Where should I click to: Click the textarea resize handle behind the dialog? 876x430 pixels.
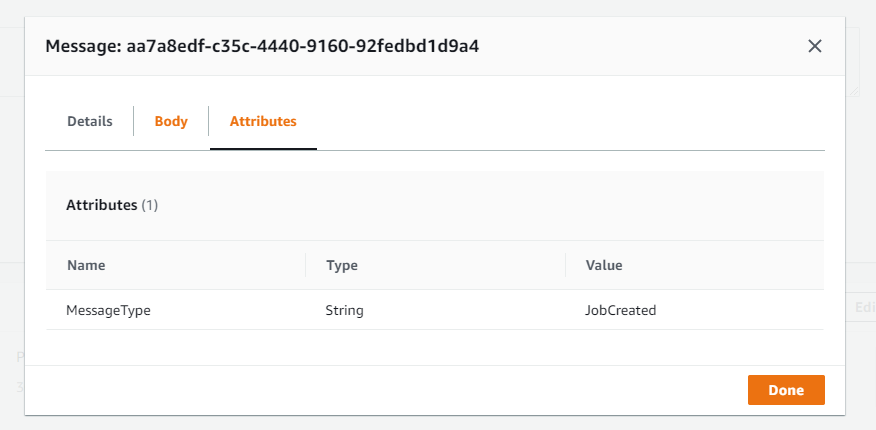click(855, 91)
